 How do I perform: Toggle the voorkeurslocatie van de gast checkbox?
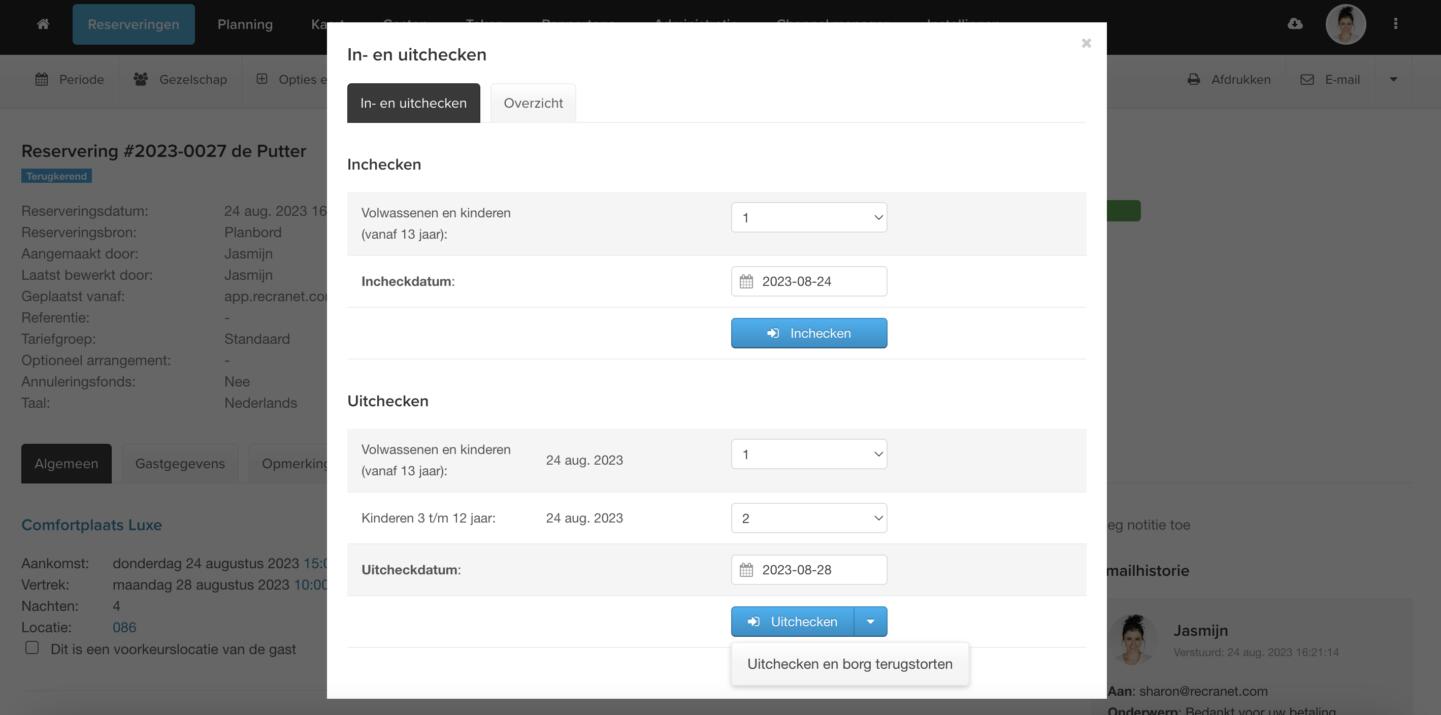pos(32,648)
